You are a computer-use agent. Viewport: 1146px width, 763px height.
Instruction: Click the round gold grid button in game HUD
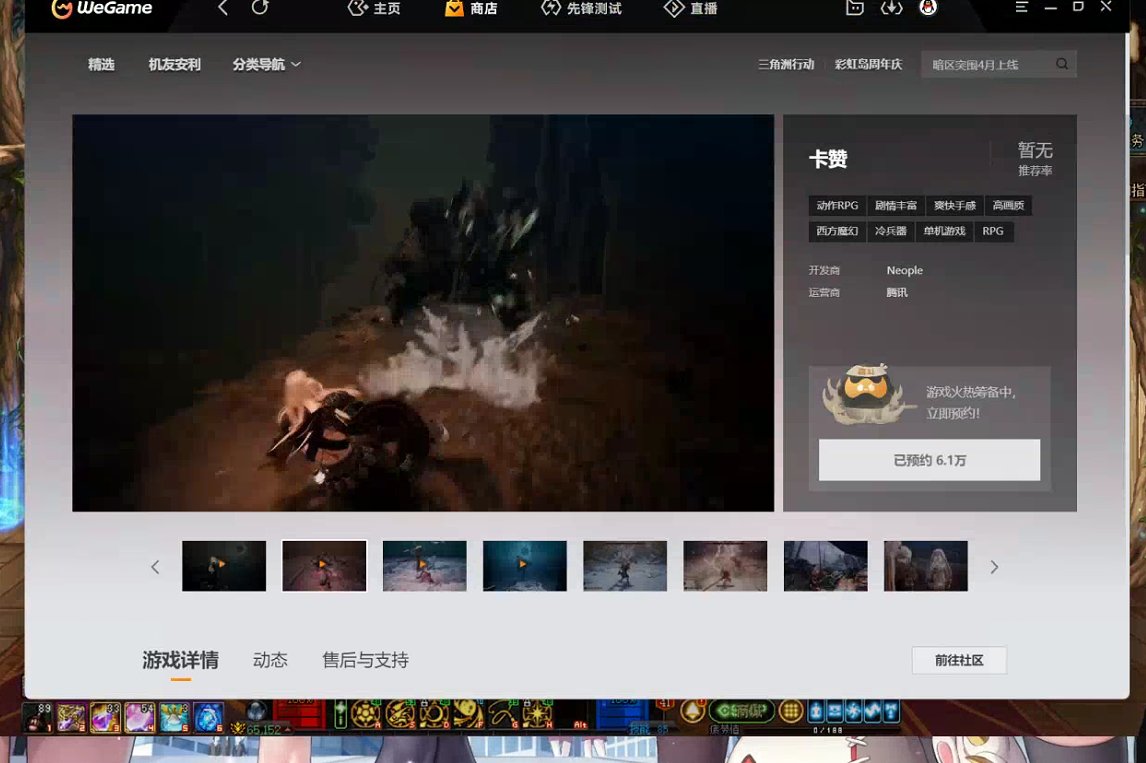(x=790, y=710)
